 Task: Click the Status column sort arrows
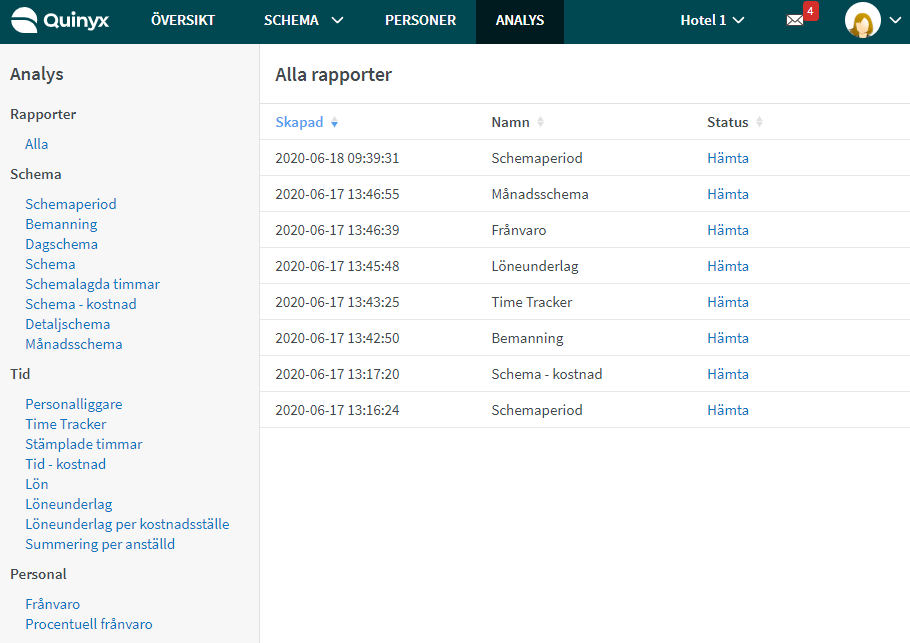(759, 122)
